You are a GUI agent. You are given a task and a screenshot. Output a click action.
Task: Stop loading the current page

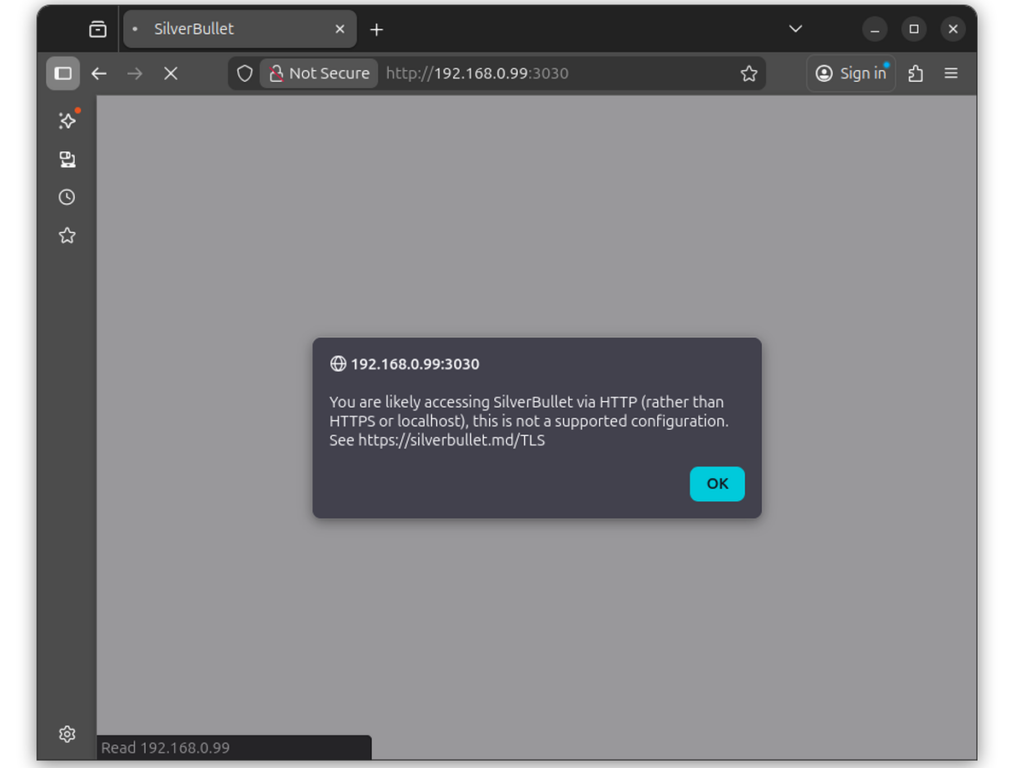(170, 73)
